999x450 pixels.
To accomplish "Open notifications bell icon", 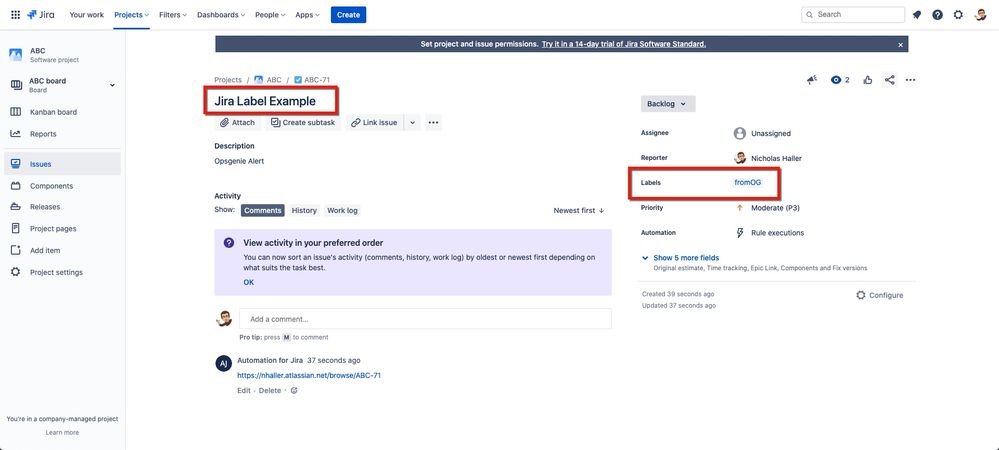I will click(917, 15).
